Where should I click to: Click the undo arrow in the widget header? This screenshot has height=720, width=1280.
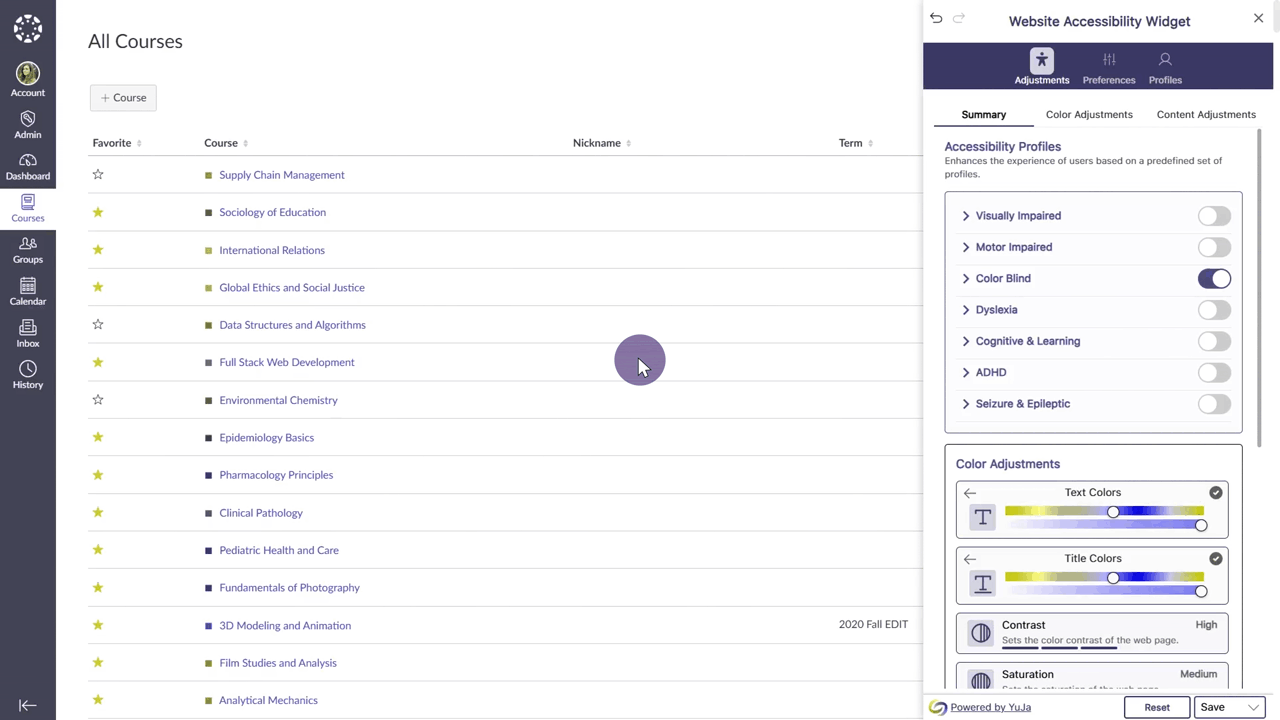click(936, 18)
